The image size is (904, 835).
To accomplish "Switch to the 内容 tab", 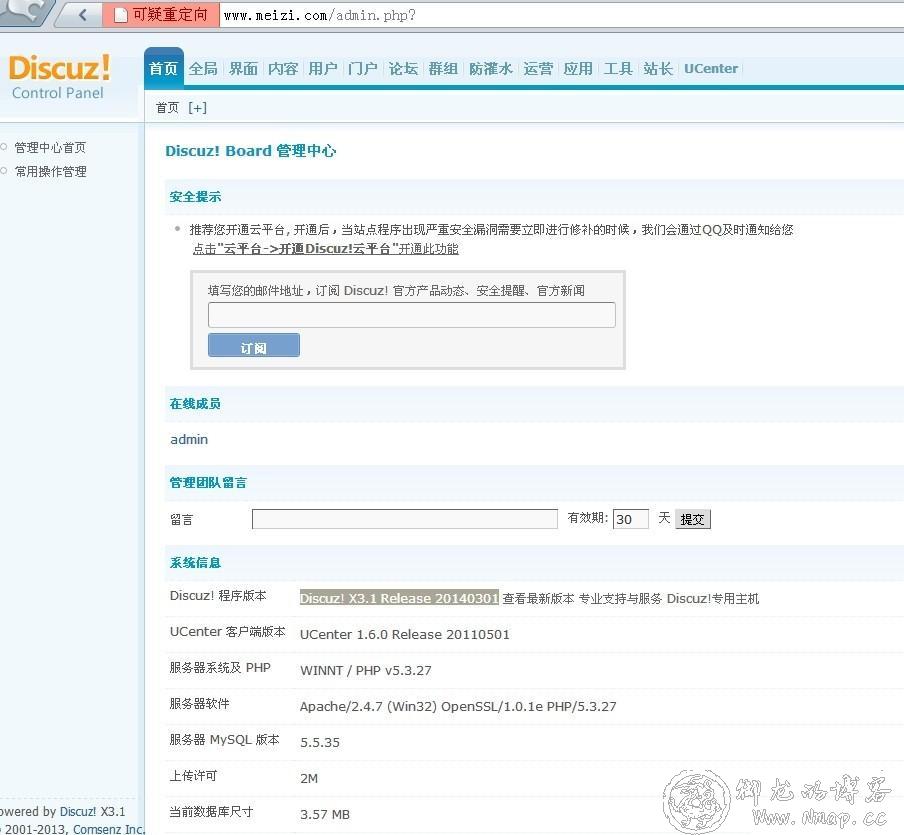I will tap(283, 69).
